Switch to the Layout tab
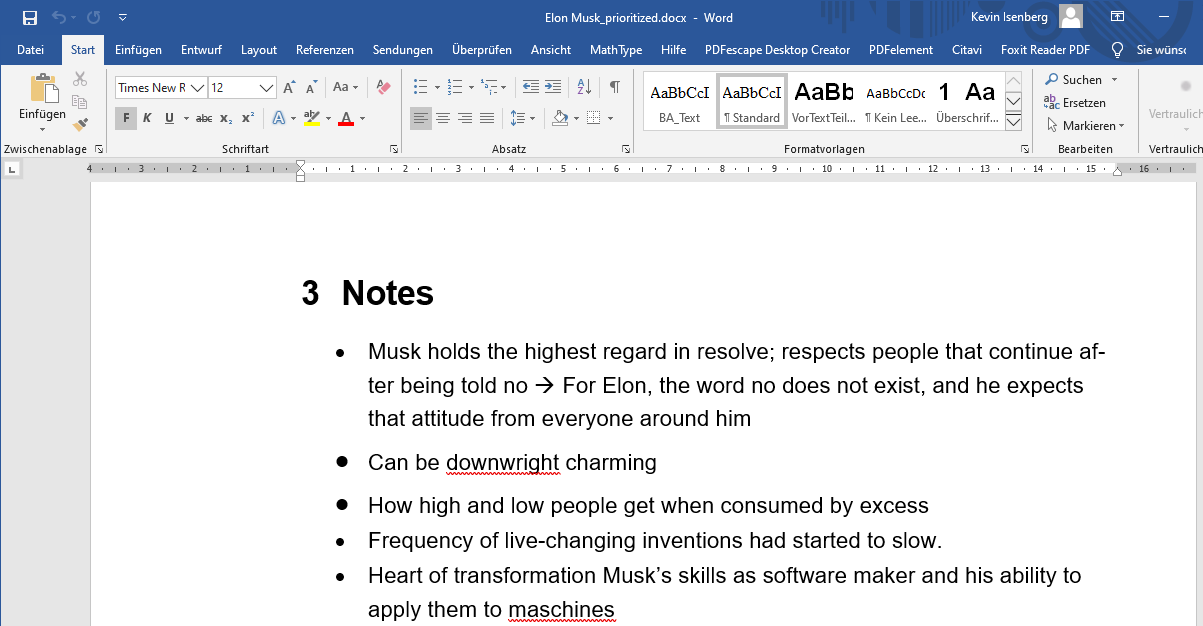Image resolution: width=1203 pixels, height=626 pixels. coord(259,50)
